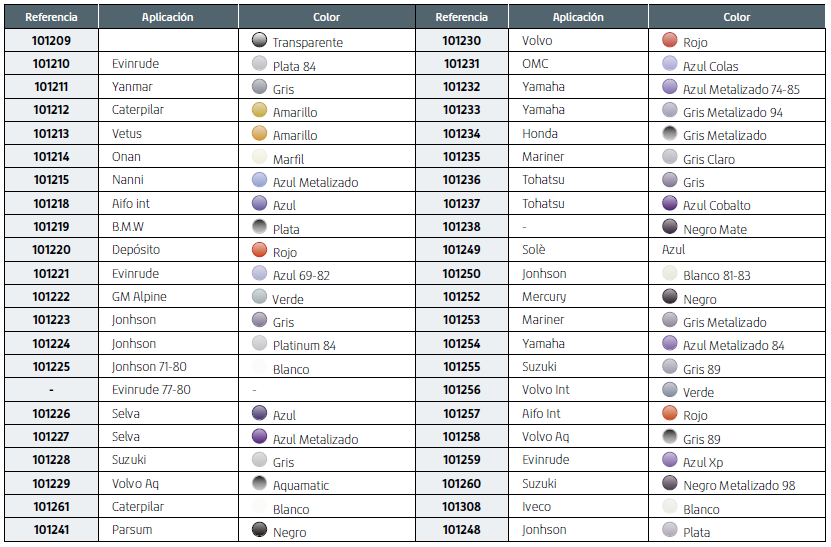The height and width of the screenshot is (547, 831).
Task: Click the Aquamatic gradient swatch
Action: tap(260, 483)
